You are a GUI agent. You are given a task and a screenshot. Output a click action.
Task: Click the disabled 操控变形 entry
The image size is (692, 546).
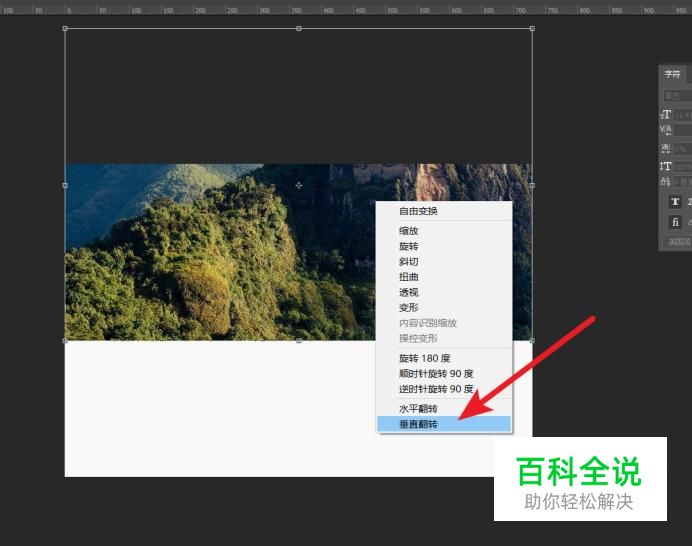click(444, 339)
